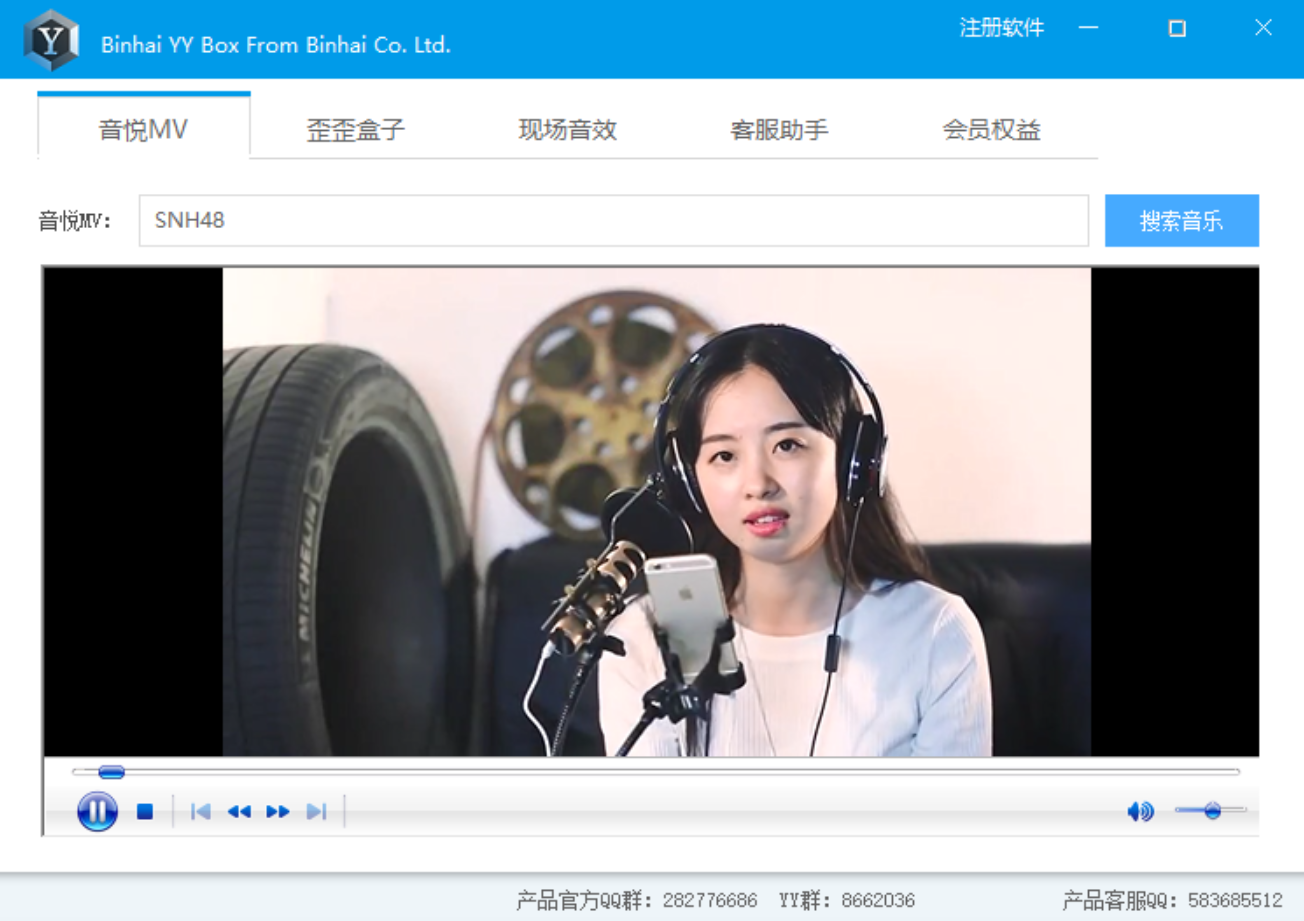
Task: Rewind the video with the double-left arrows
Action: pos(239,812)
